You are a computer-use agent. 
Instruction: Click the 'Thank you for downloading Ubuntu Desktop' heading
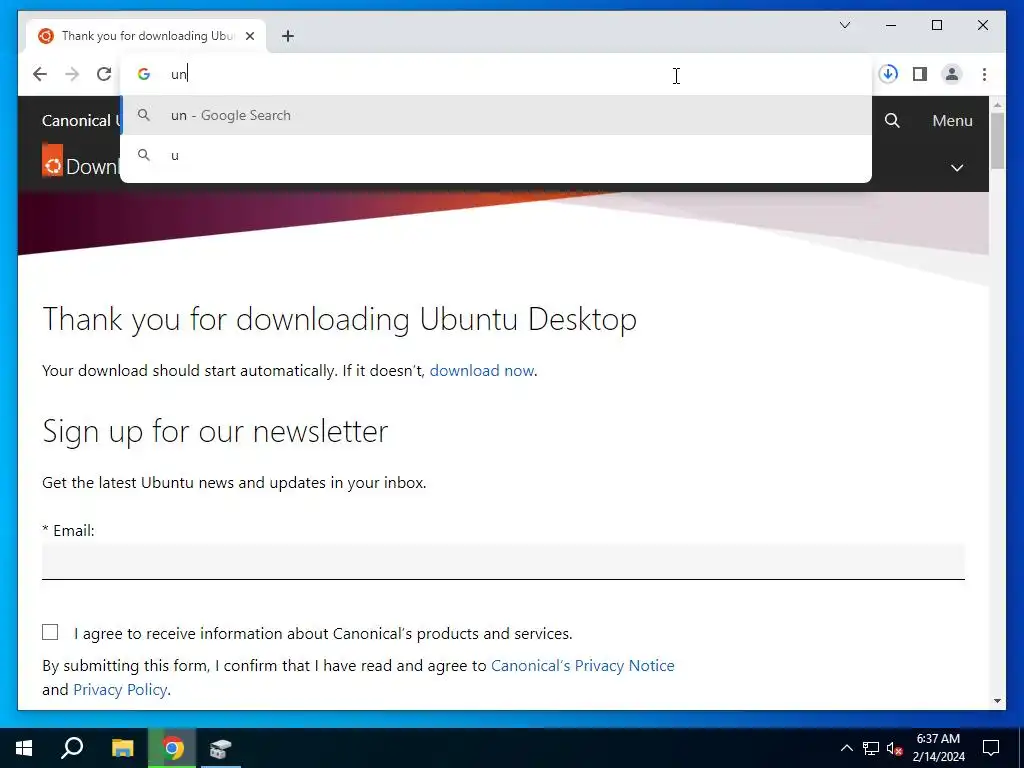(x=340, y=320)
